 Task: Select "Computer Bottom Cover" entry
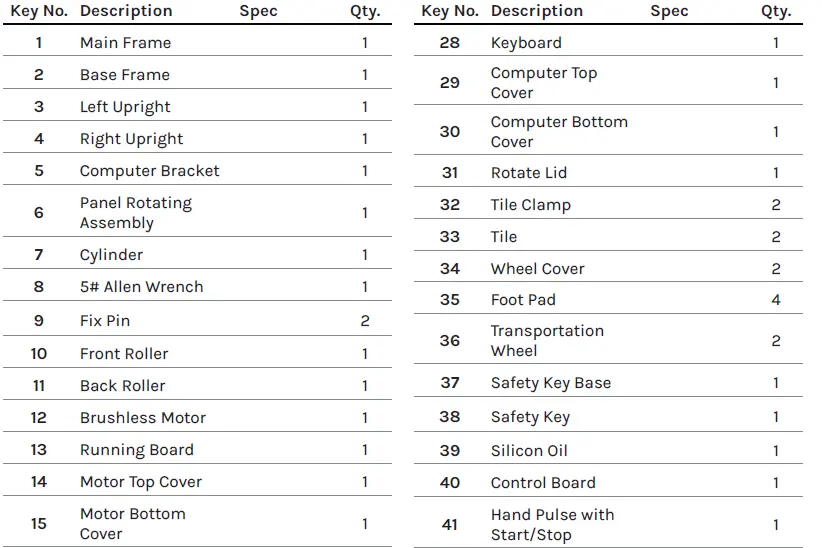[x=559, y=132]
